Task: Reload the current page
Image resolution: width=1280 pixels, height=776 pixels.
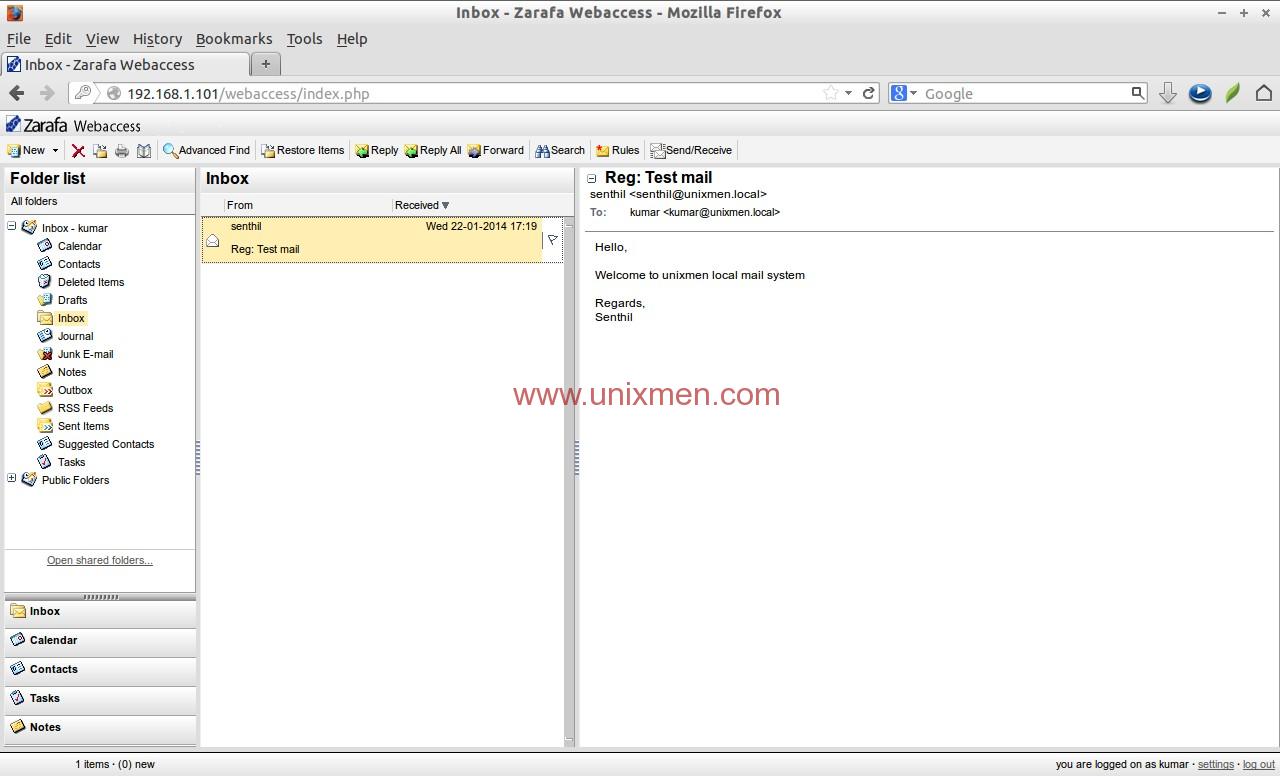Action: click(x=869, y=93)
